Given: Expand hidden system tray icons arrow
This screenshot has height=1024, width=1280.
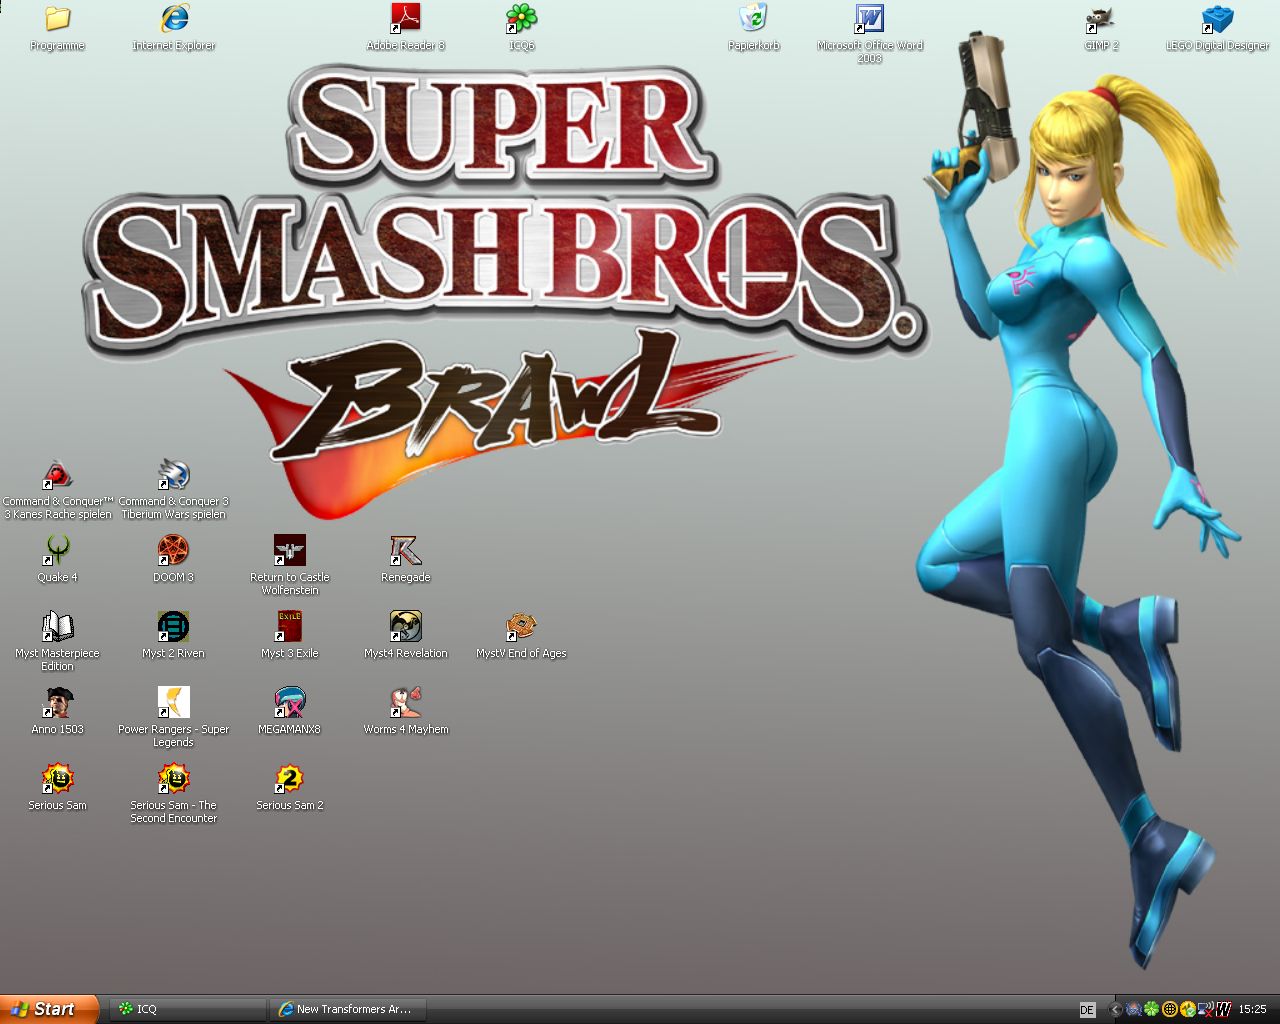Looking at the screenshot, I should pos(1115,1010).
